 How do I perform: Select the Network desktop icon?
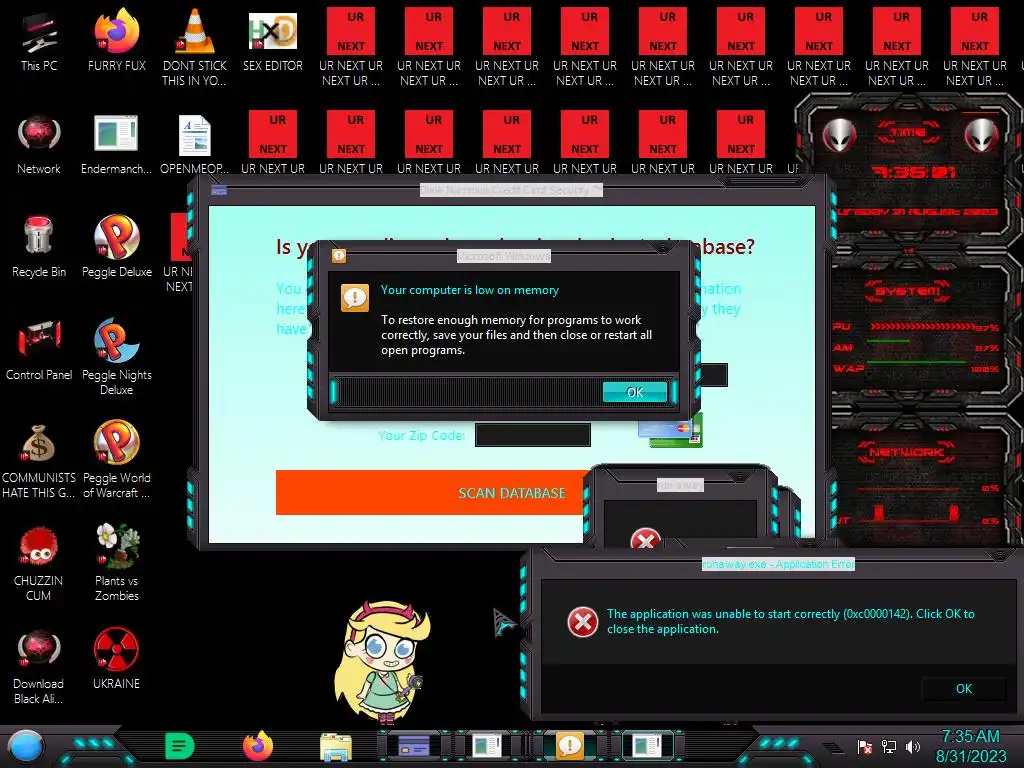click(39, 145)
